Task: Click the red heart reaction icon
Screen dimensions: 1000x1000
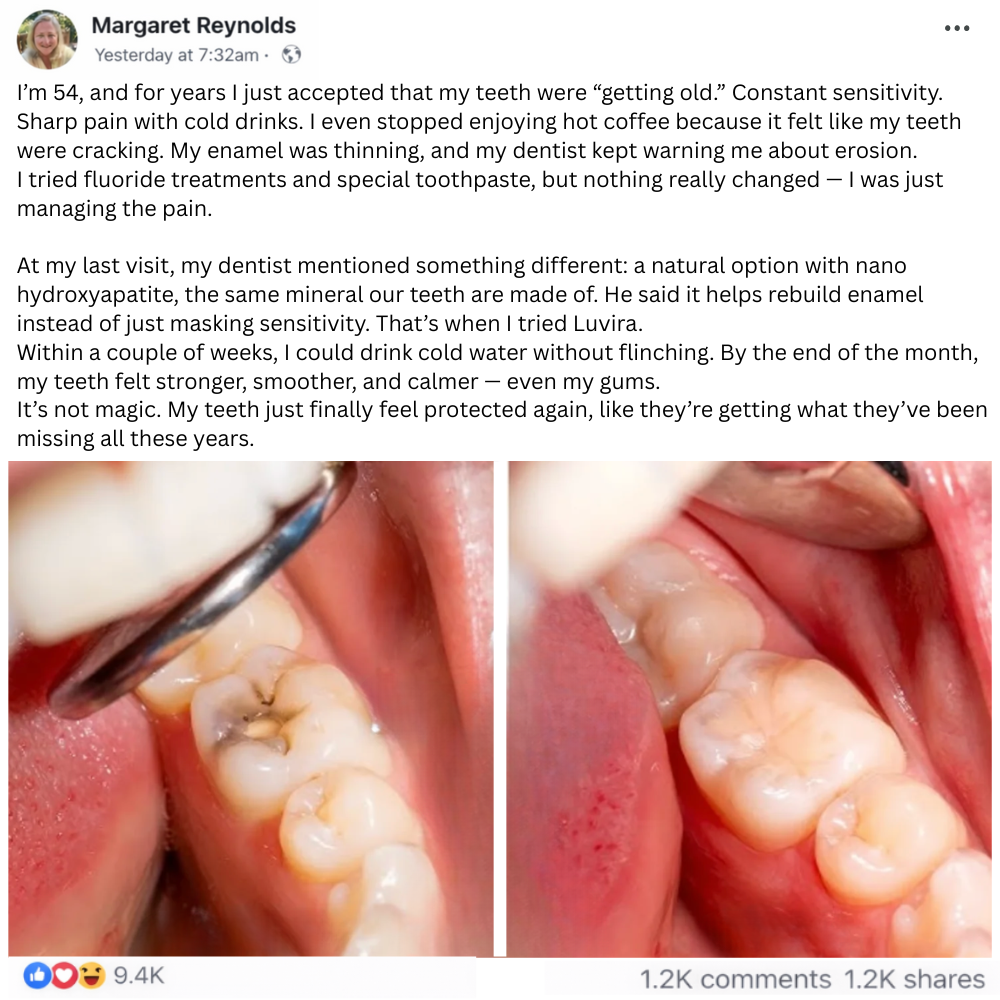Action: 64,975
